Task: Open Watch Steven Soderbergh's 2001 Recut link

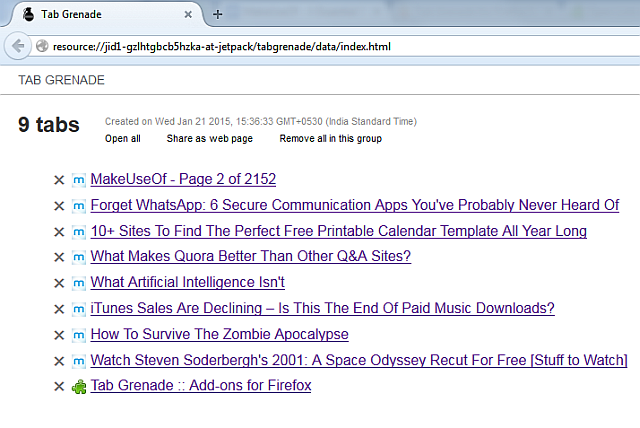Action: pos(359,360)
